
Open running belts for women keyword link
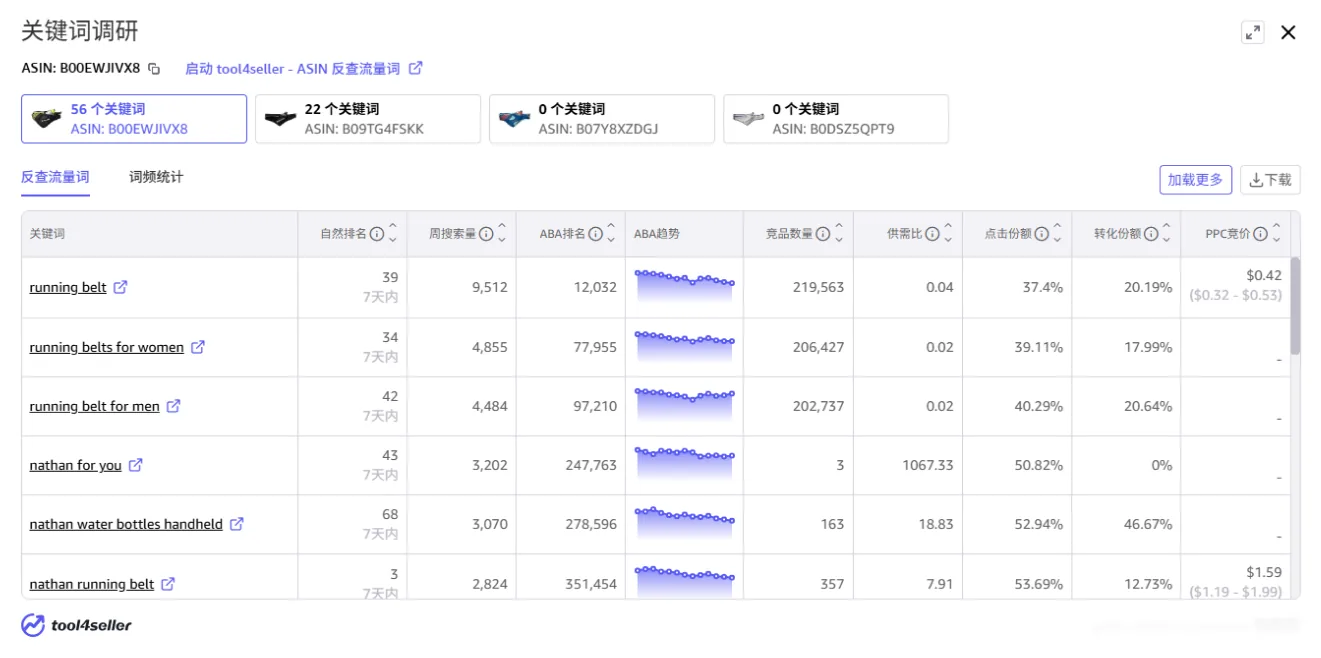tap(107, 348)
